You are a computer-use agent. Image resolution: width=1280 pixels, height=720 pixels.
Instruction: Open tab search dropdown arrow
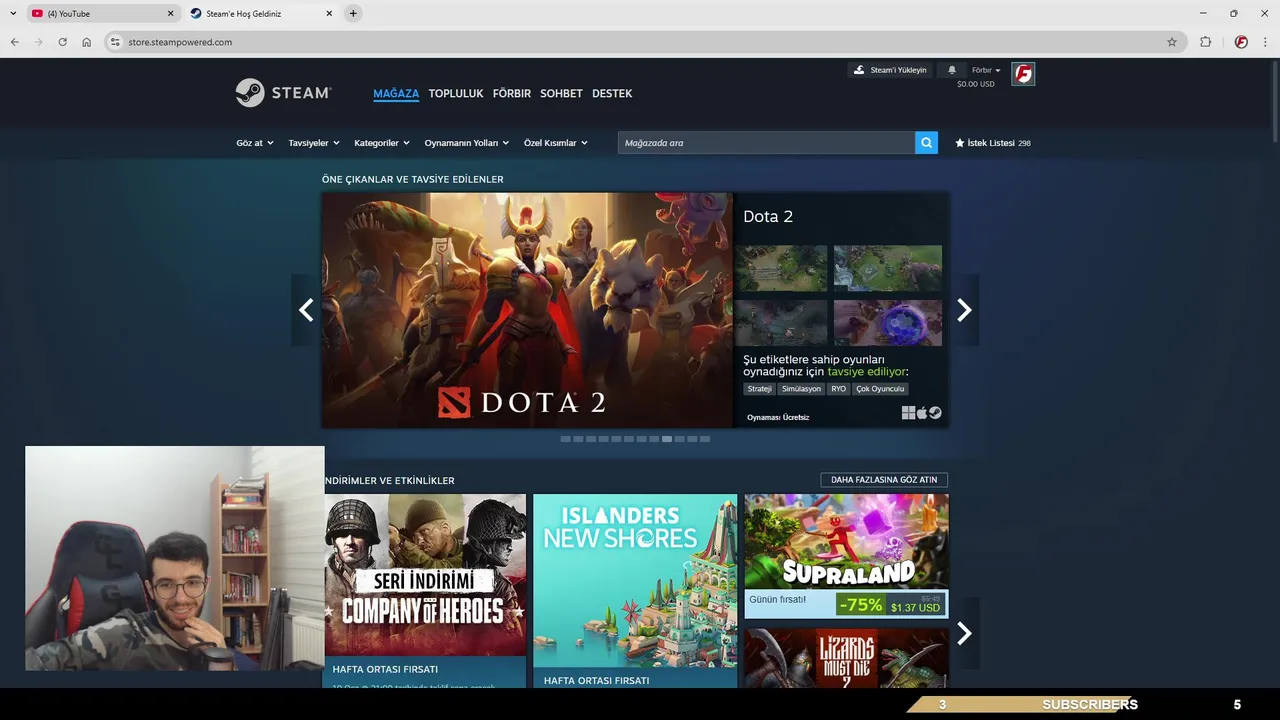coord(13,13)
